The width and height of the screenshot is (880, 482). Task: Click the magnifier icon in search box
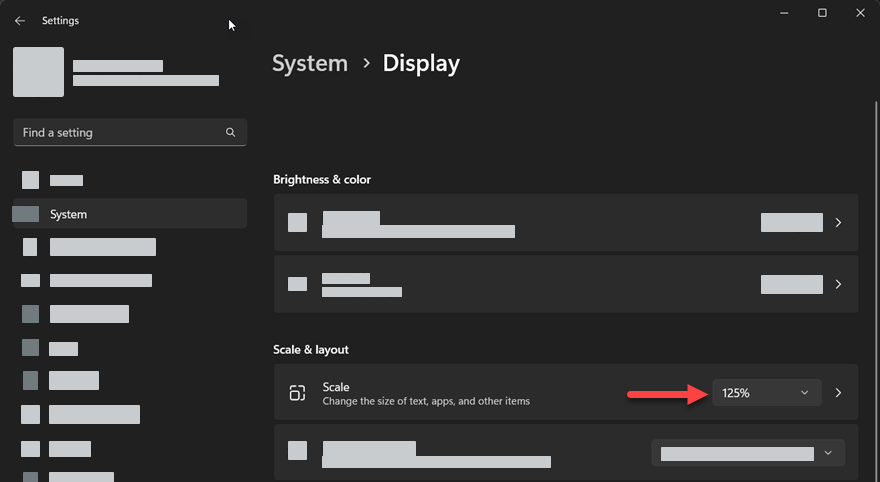[231, 132]
